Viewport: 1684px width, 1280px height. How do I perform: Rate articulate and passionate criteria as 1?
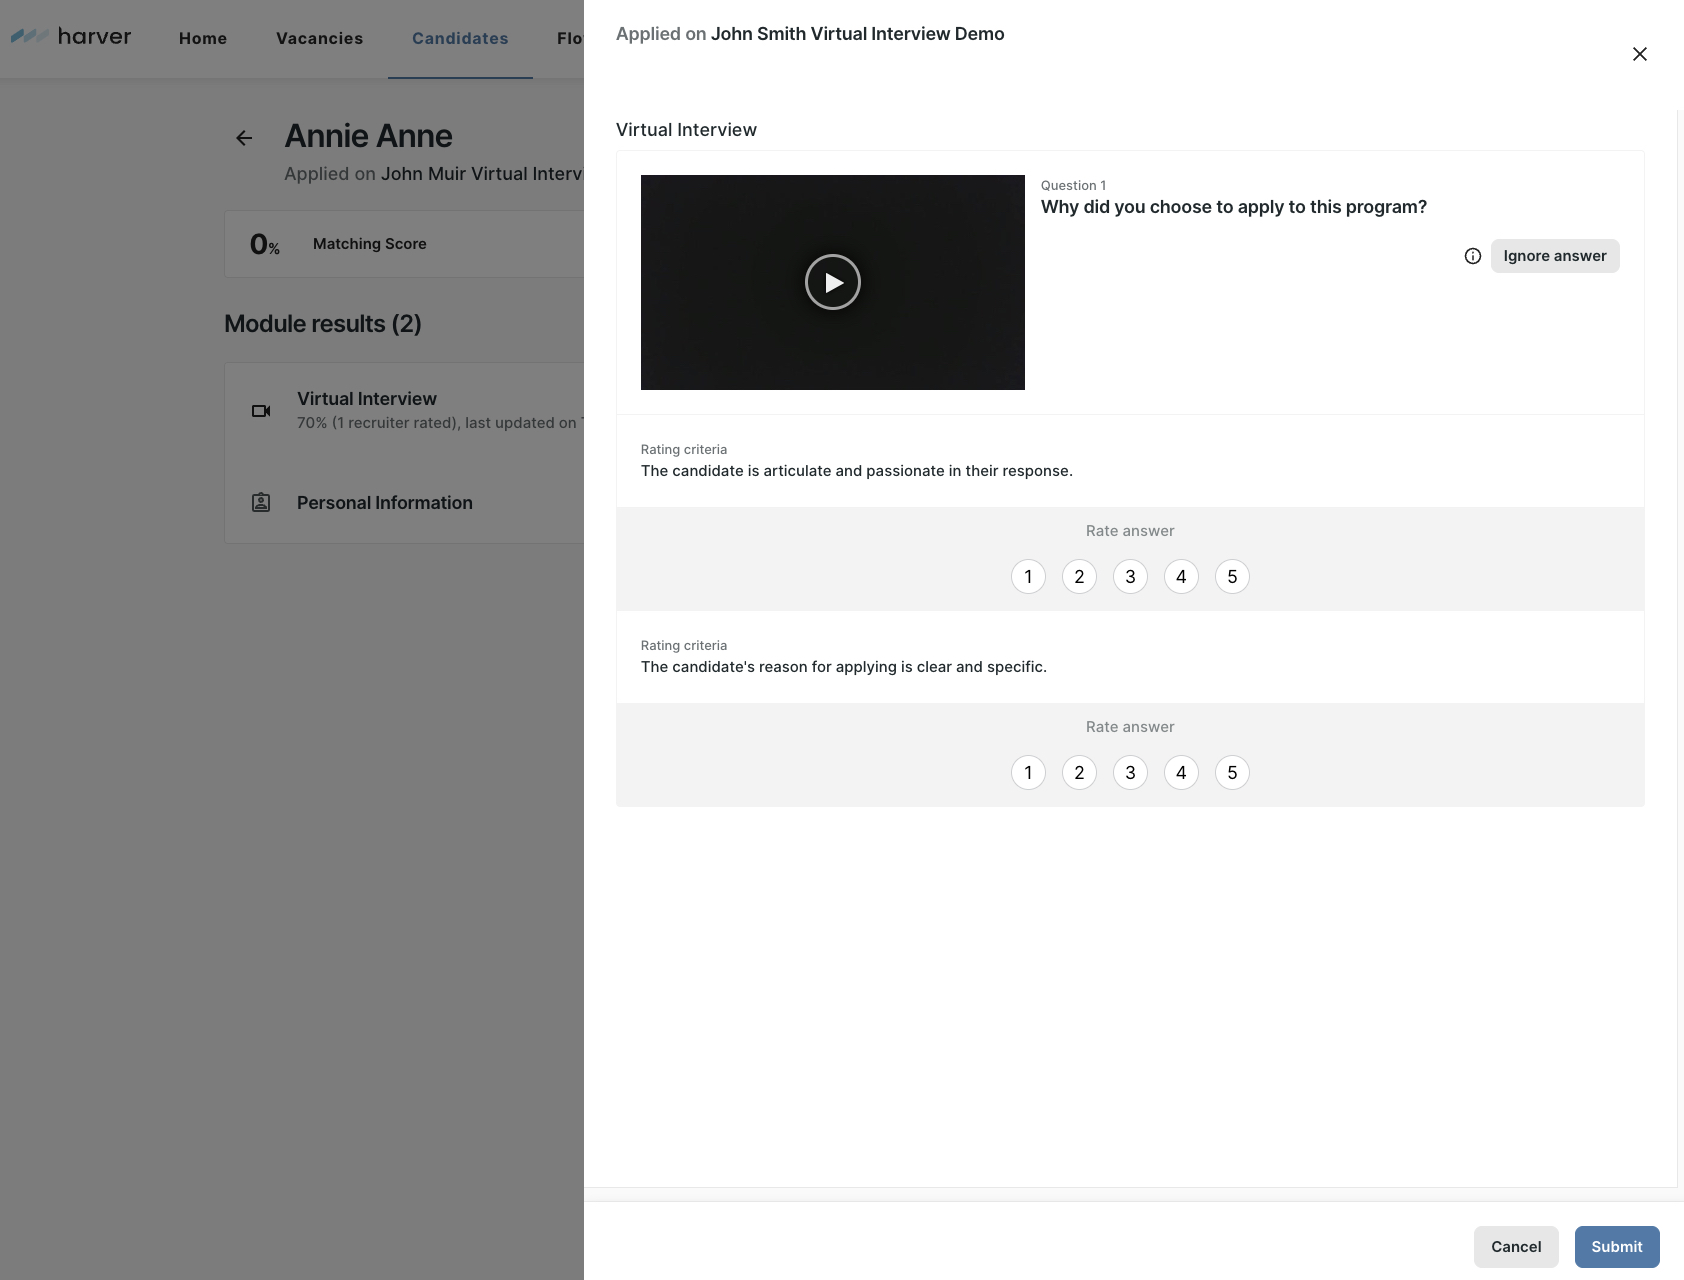pyautogui.click(x=1028, y=577)
